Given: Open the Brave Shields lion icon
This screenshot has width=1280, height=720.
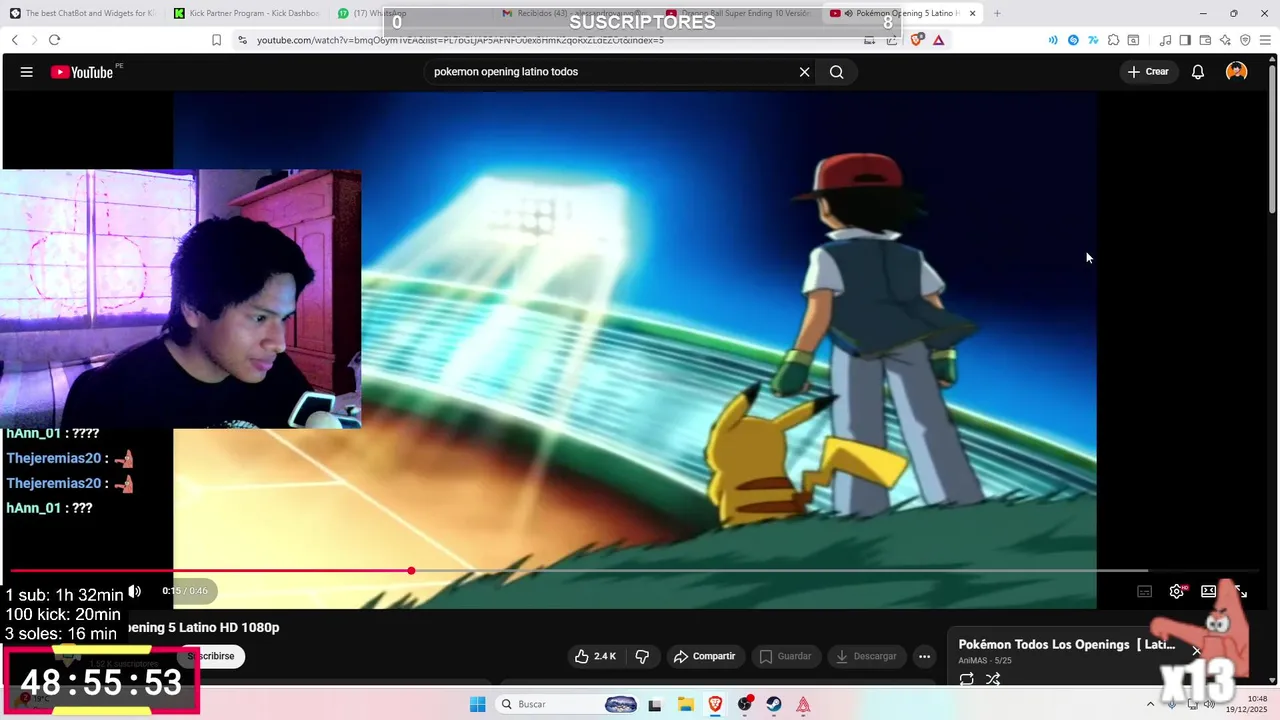Looking at the screenshot, I should tap(917, 40).
